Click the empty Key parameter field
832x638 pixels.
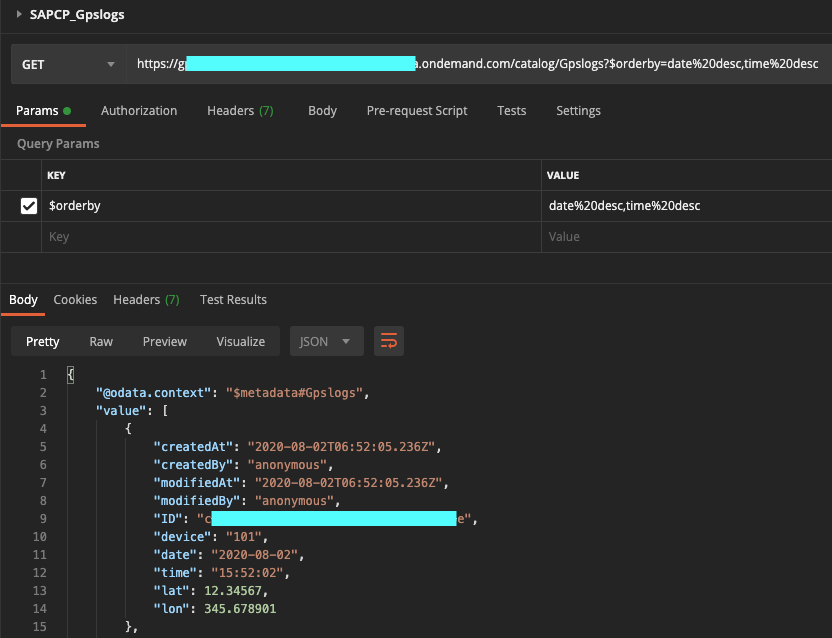[x=291, y=237]
